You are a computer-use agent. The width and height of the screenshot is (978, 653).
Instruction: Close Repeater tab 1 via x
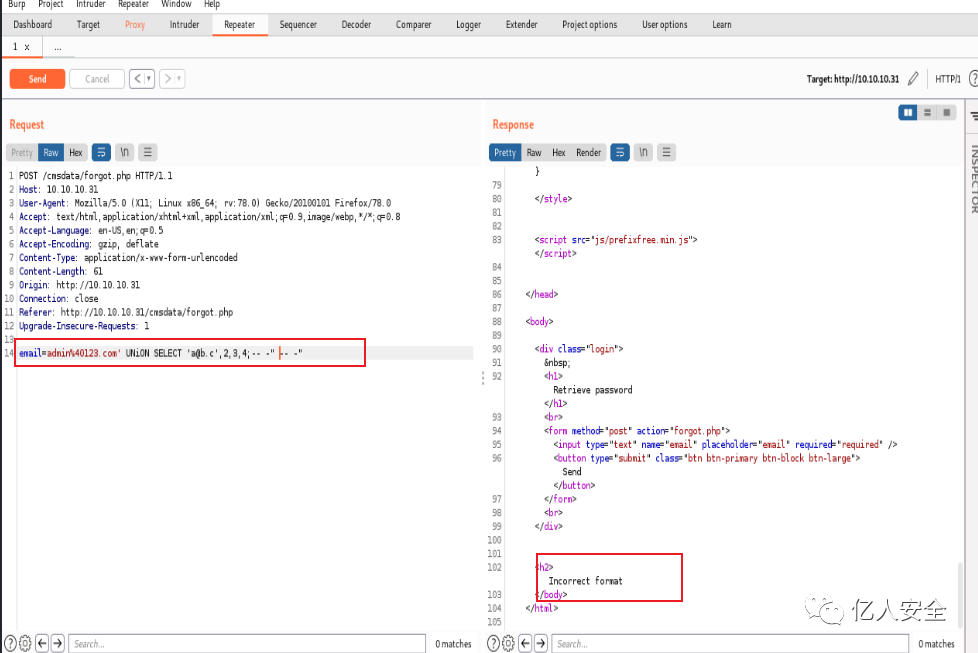click(x=27, y=47)
